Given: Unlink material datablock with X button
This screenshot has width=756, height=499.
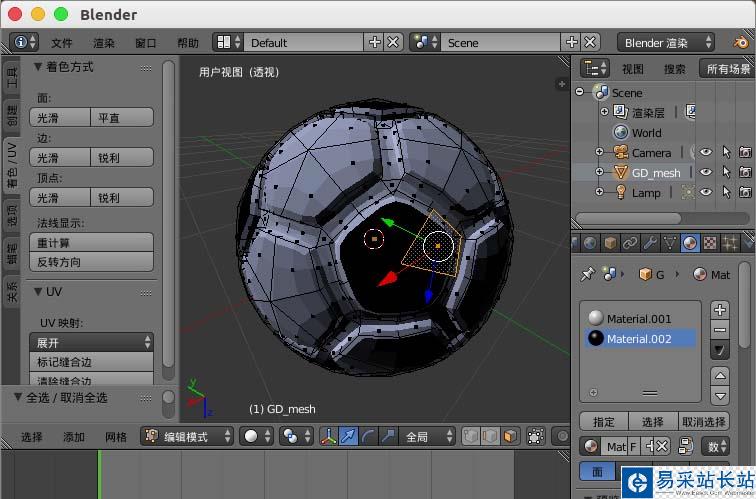Looking at the screenshot, I should (x=662, y=446).
